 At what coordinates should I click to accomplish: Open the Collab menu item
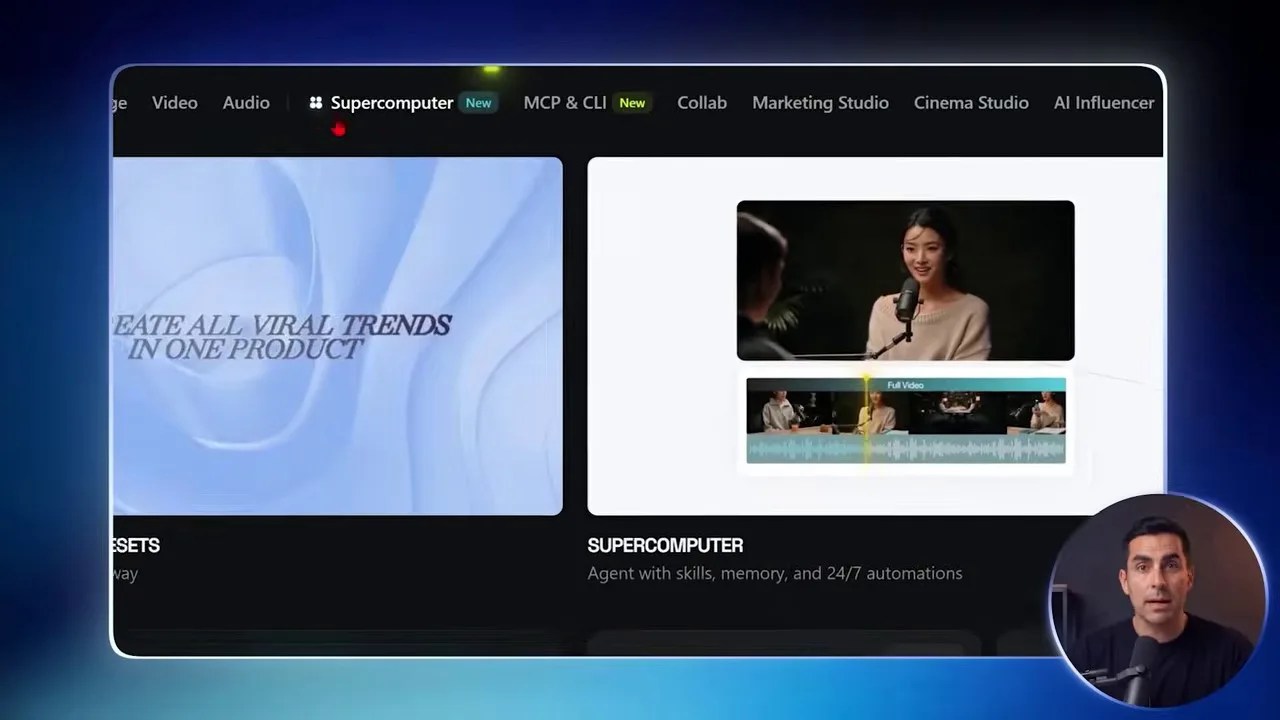[702, 103]
